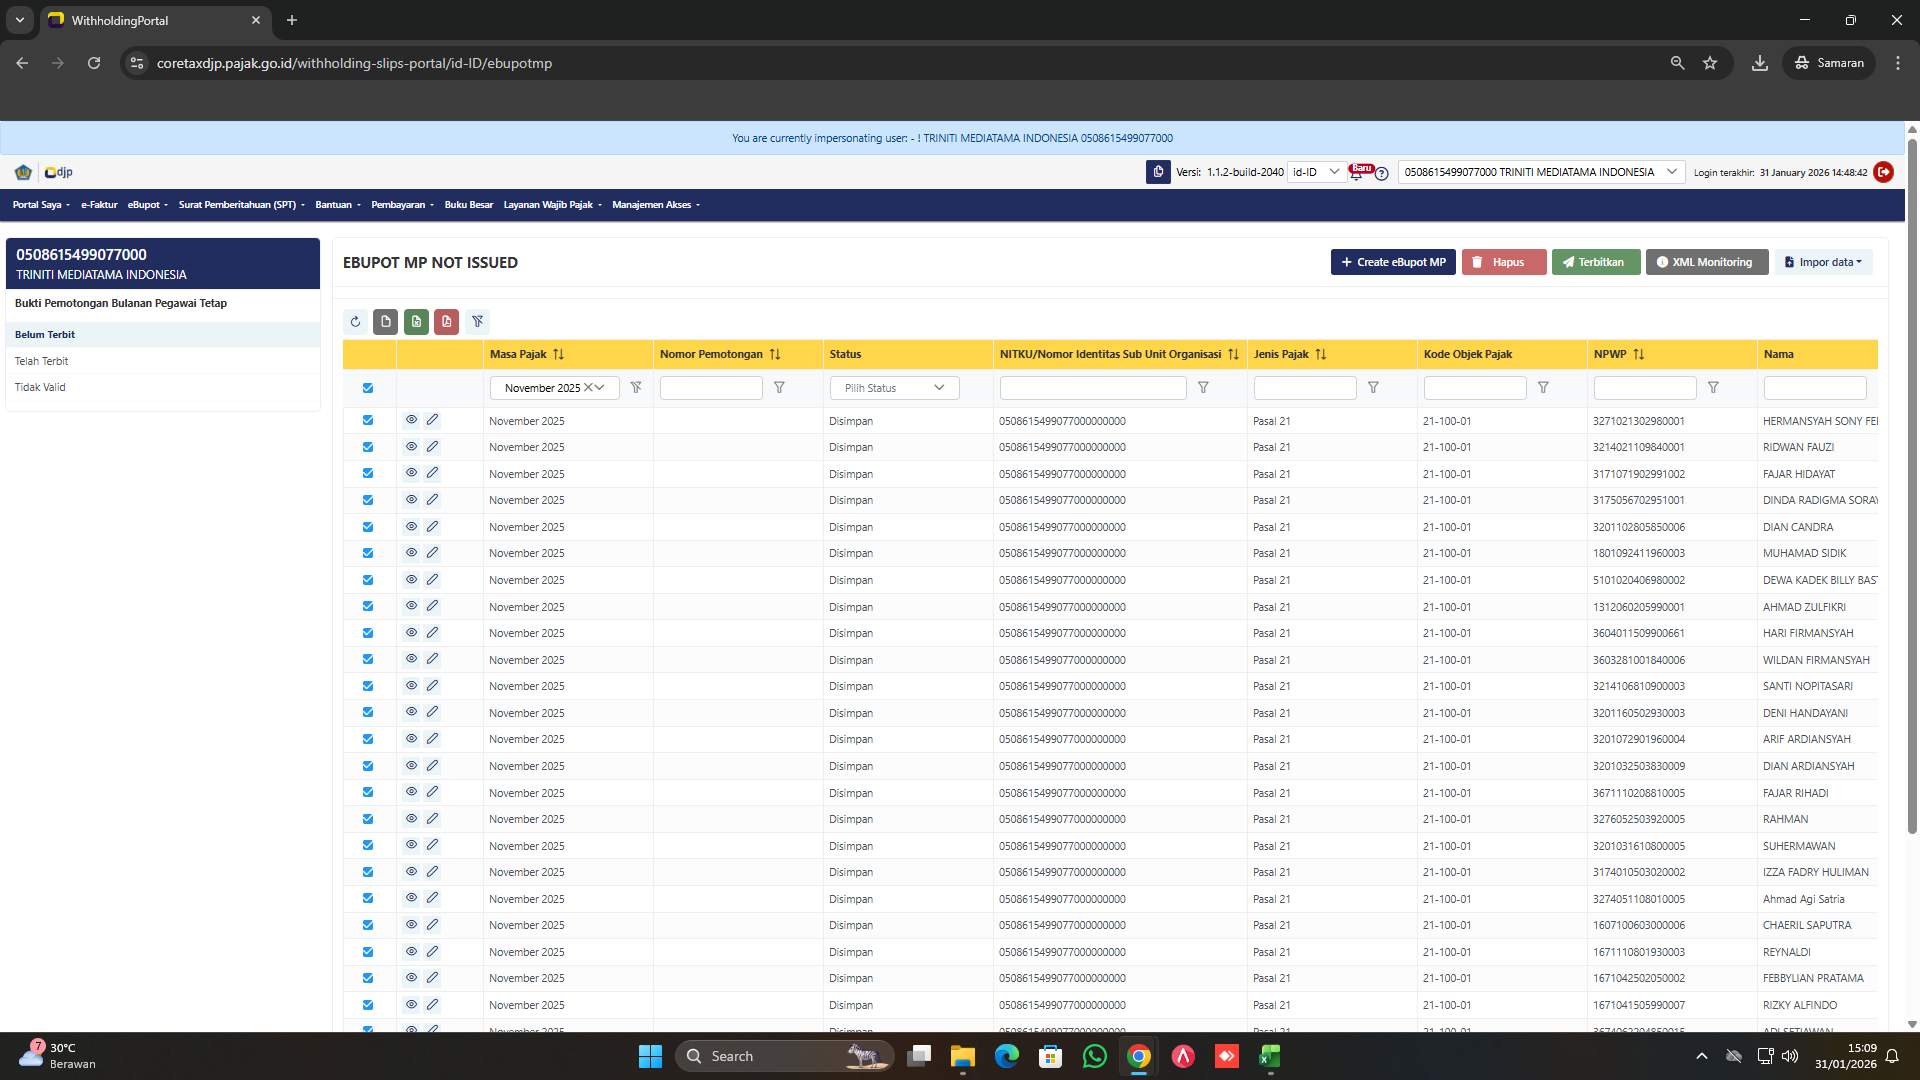Edit RIDWAN FAUZI's record with the pencil icon
This screenshot has width=1920, height=1080.
[432, 446]
